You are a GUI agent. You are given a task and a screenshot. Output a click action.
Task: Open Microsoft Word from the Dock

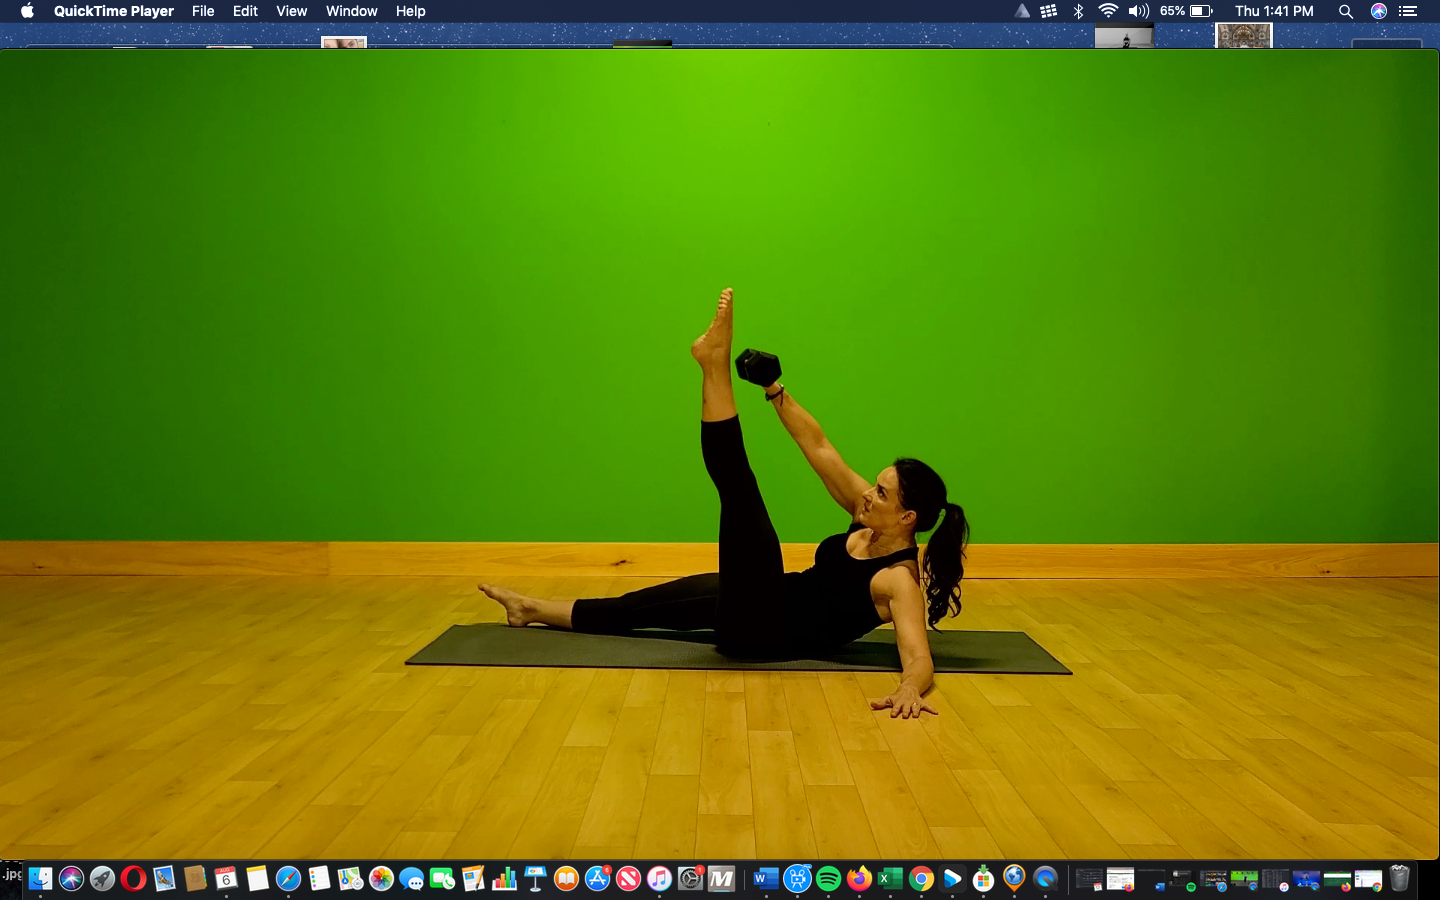[x=766, y=880]
